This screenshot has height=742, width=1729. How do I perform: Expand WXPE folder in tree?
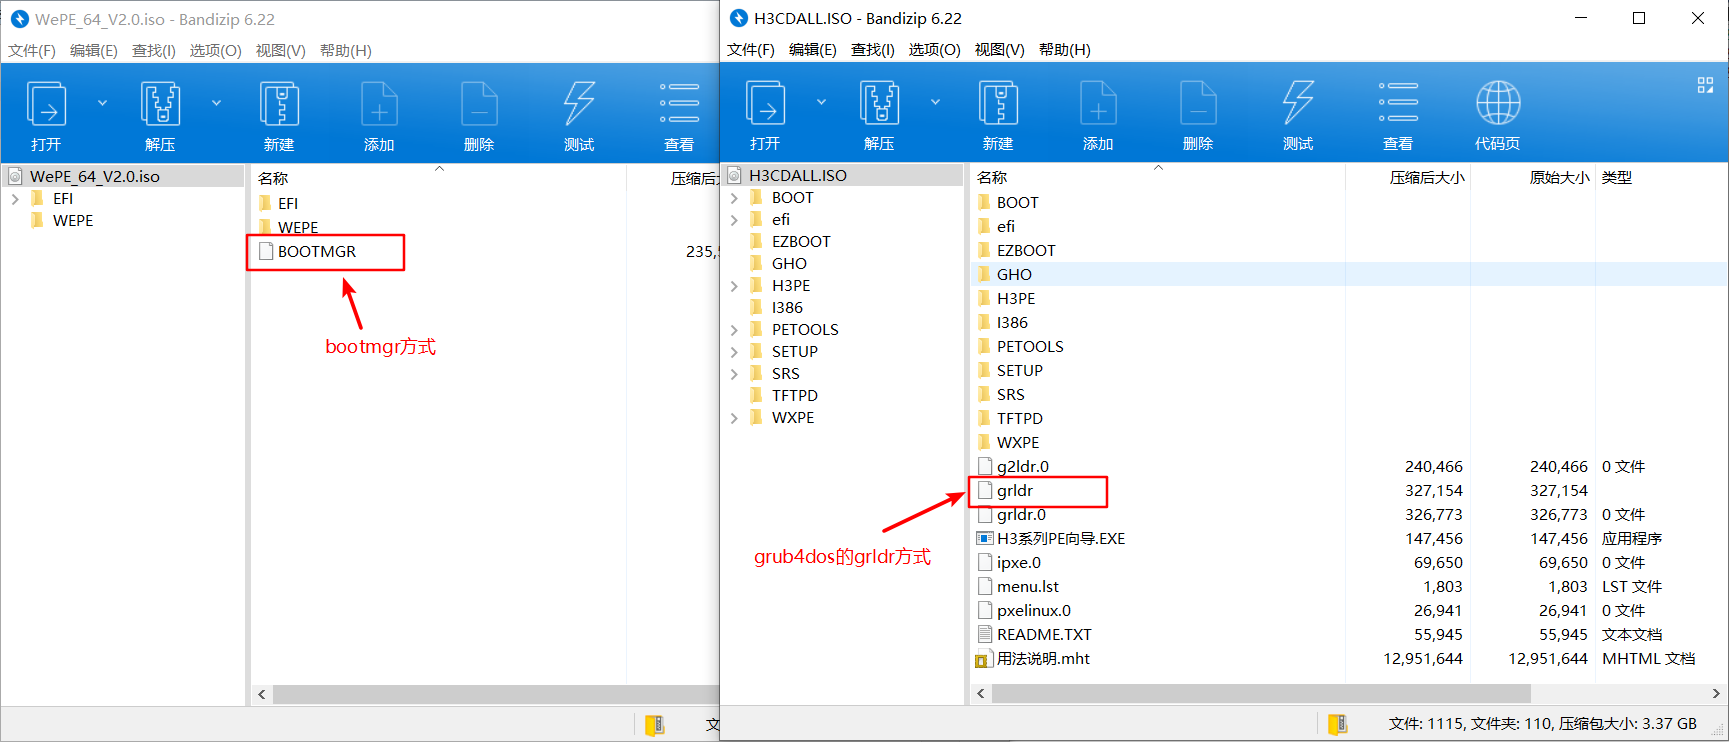734,418
